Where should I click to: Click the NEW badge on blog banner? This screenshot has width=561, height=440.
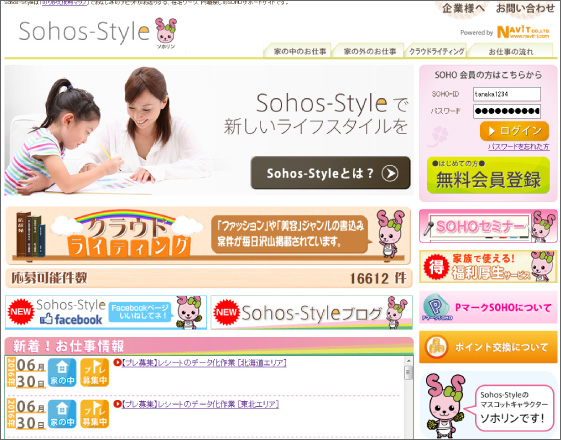click(x=226, y=312)
